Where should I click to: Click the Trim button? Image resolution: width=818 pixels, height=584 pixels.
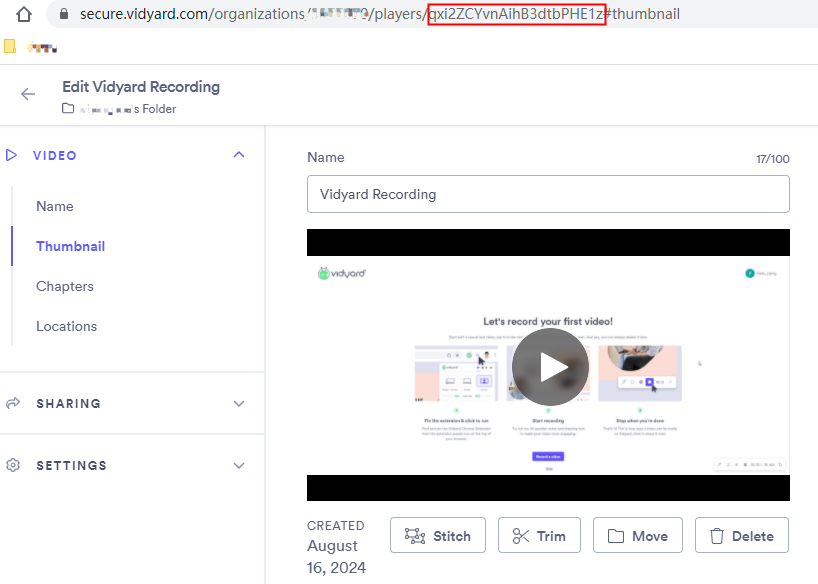click(539, 536)
